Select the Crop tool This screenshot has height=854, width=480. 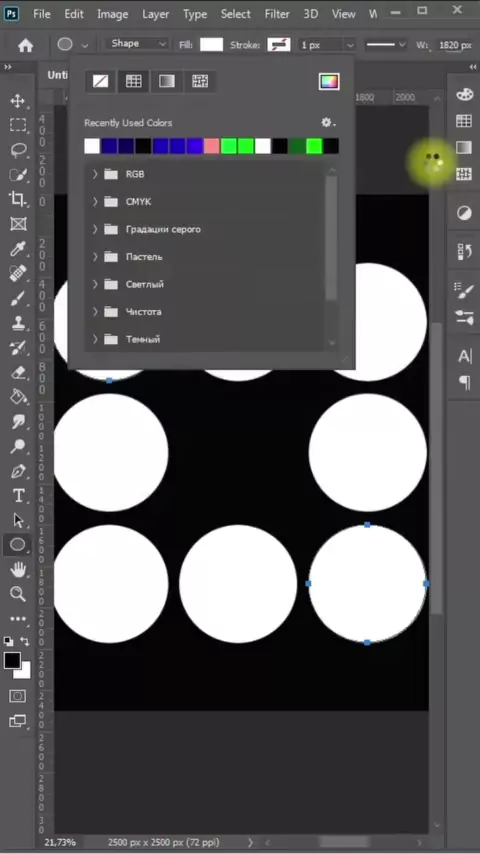click(17, 199)
